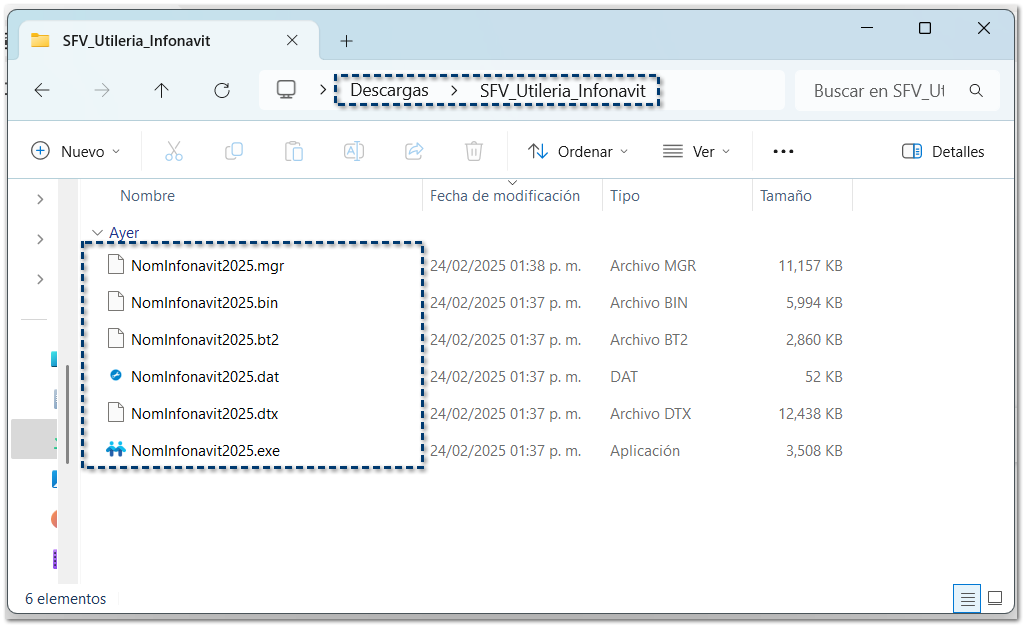This screenshot has height=628, width=1026.
Task: Click the NomInfonavit2025.dat file icon
Action: point(116,375)
